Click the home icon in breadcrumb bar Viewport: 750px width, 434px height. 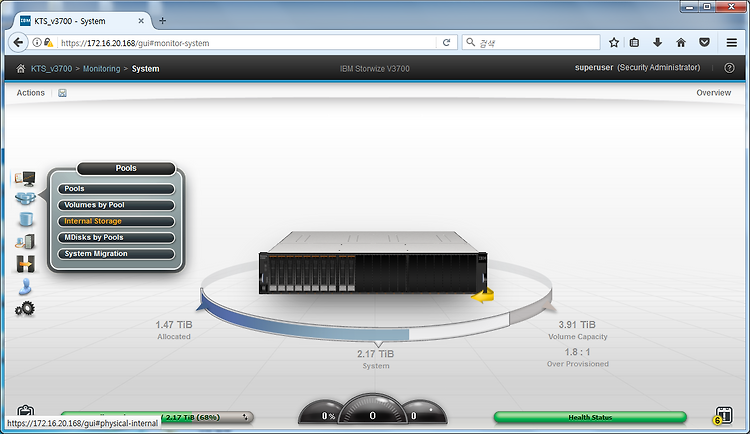[21, 68]
